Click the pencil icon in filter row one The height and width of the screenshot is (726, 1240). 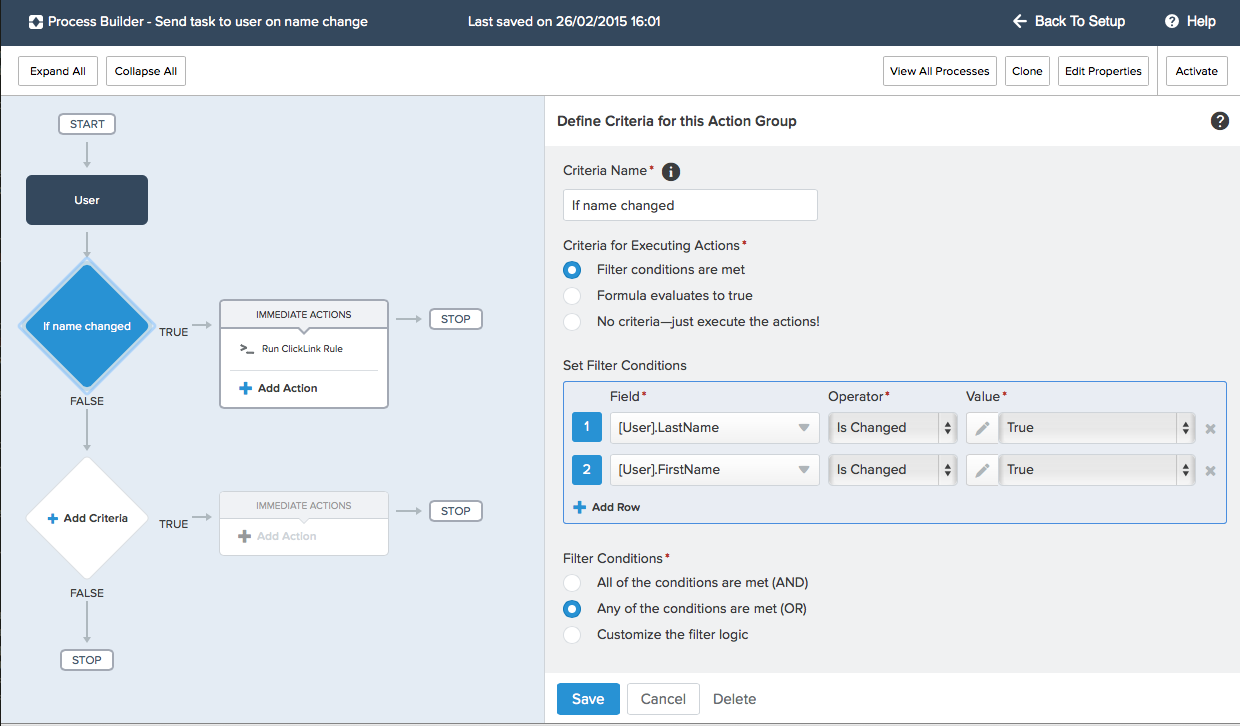pos(981,427)
